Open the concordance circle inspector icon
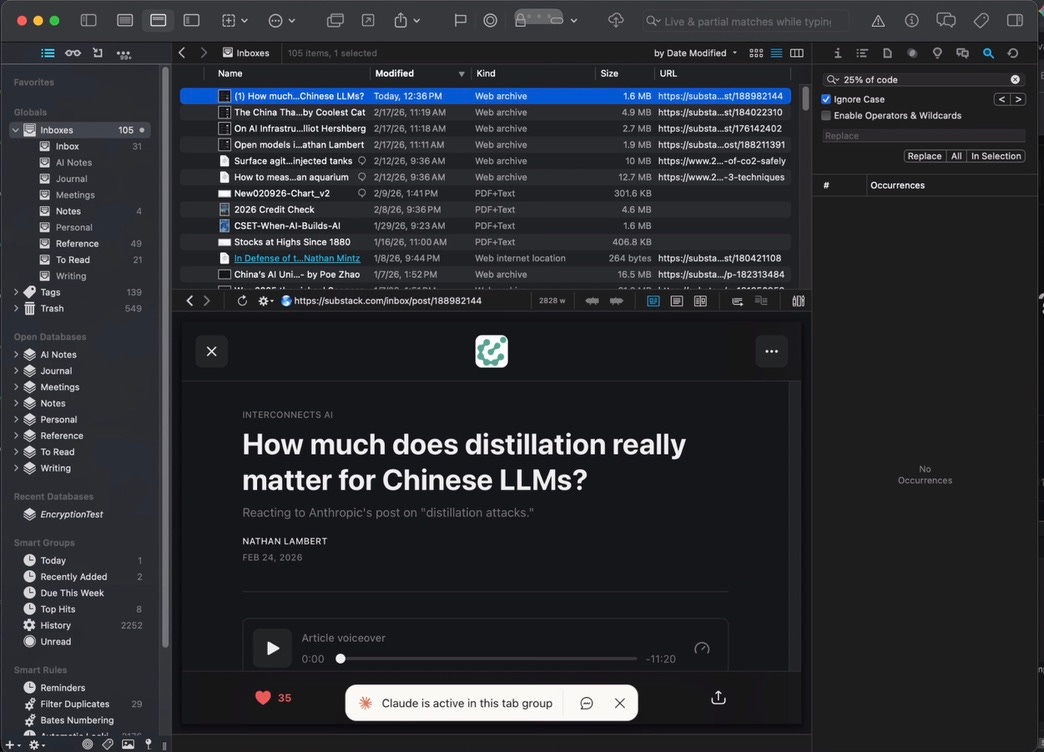The width and height of the screenshot is (1044, 752). 912,53
